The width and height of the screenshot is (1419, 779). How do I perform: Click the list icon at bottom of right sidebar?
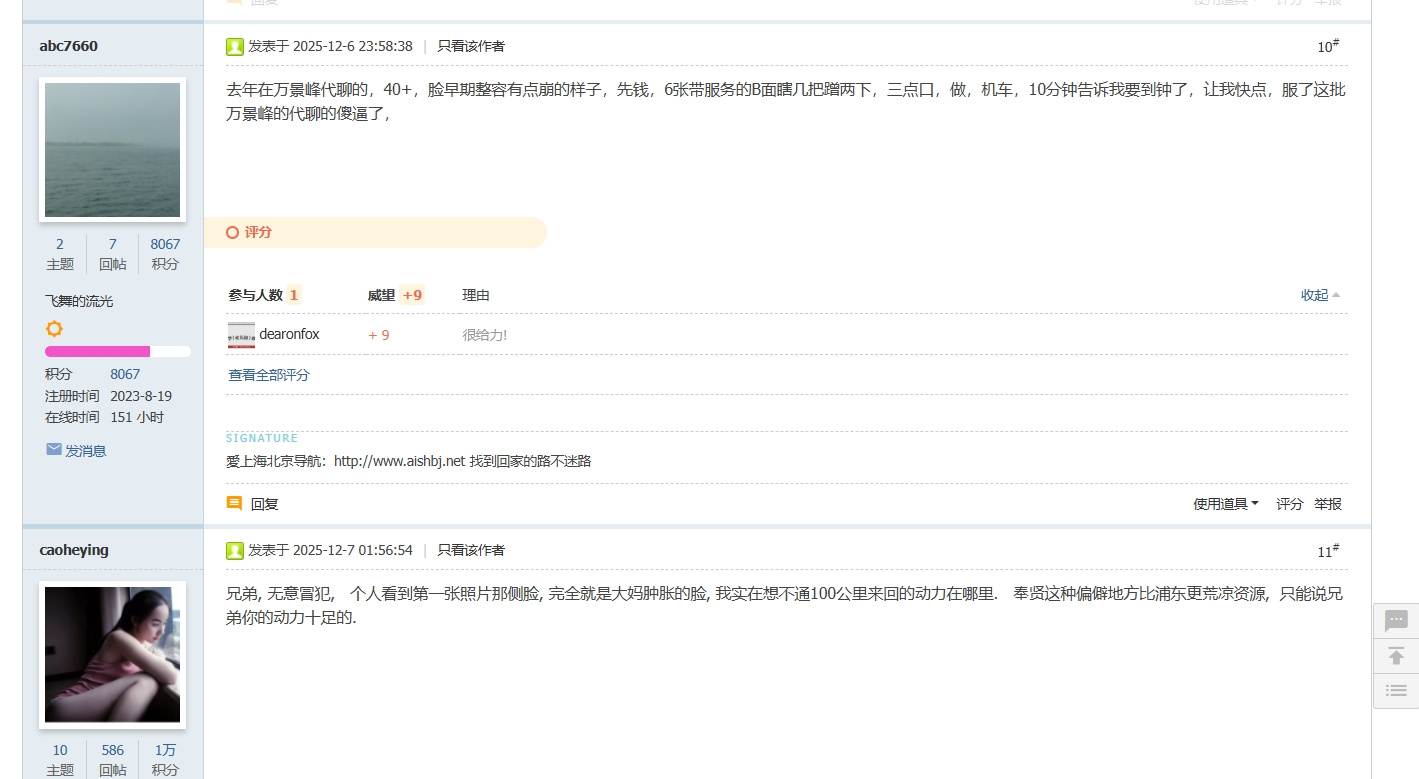tap(1395, 690)
